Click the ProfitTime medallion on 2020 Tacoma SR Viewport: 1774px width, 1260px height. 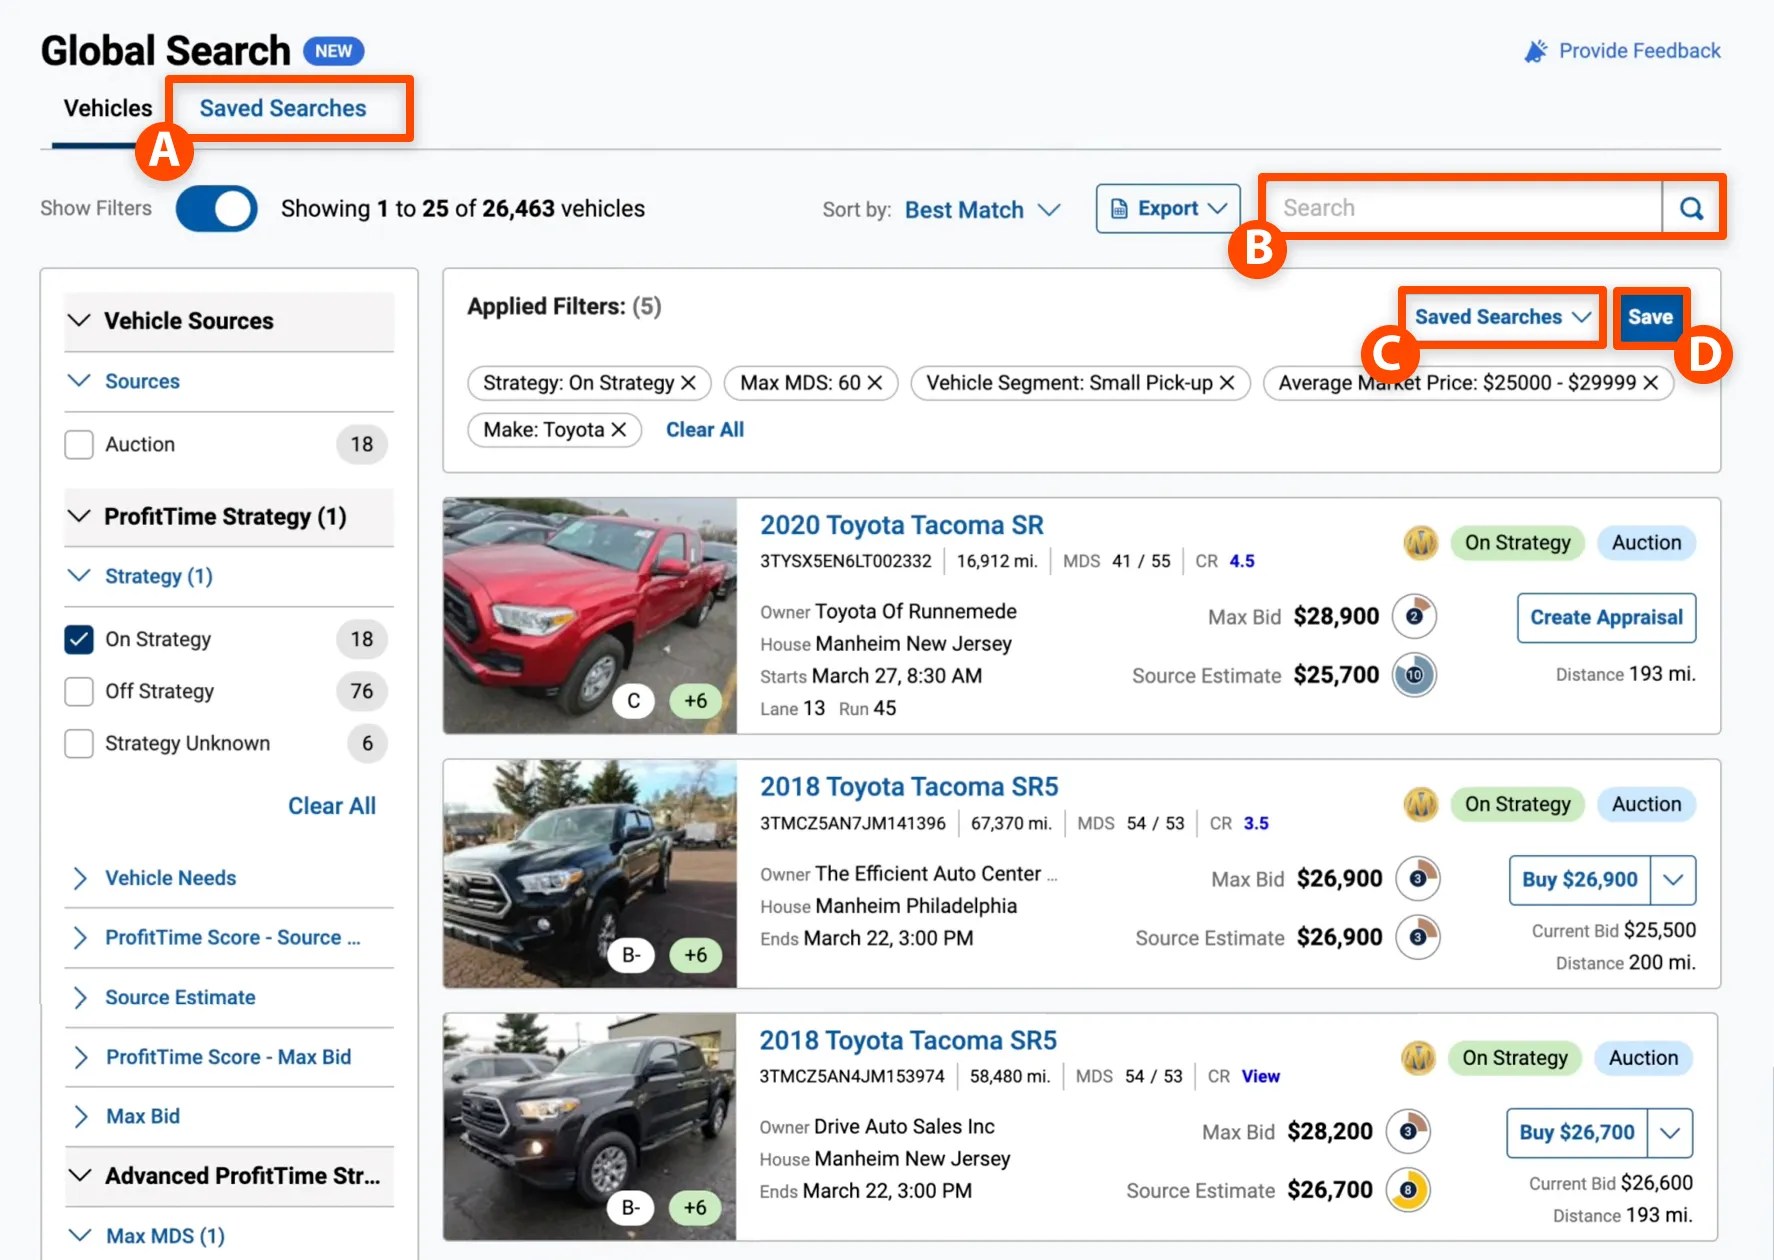[1420, 543]
